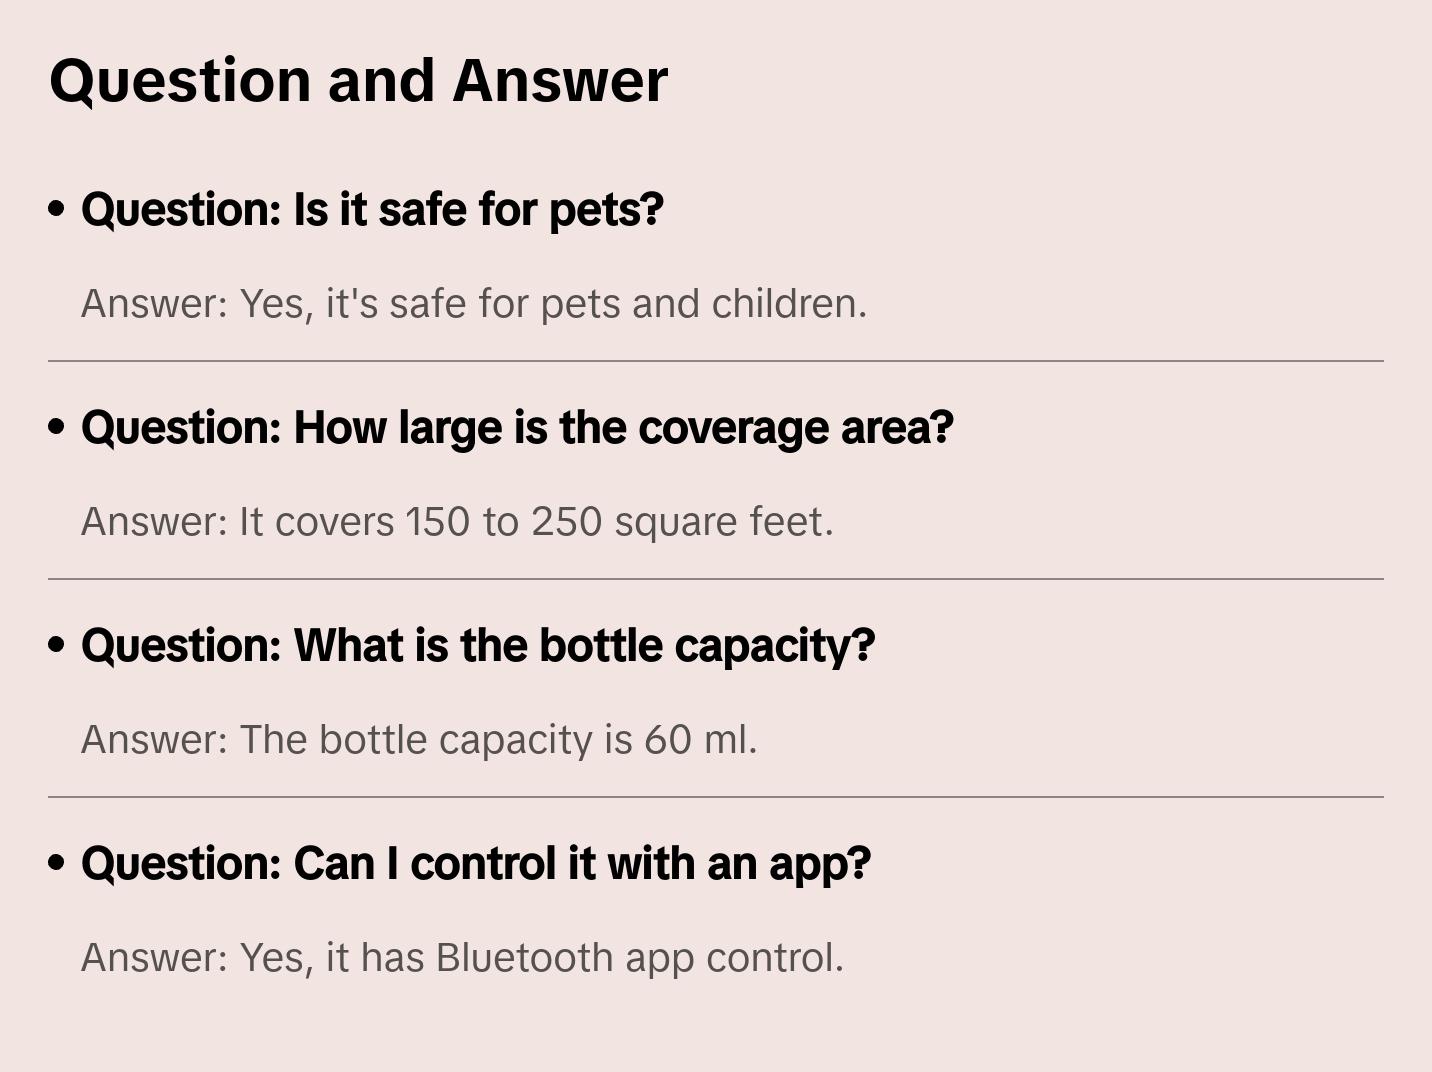Click the word "children" in the first answer

786,304
